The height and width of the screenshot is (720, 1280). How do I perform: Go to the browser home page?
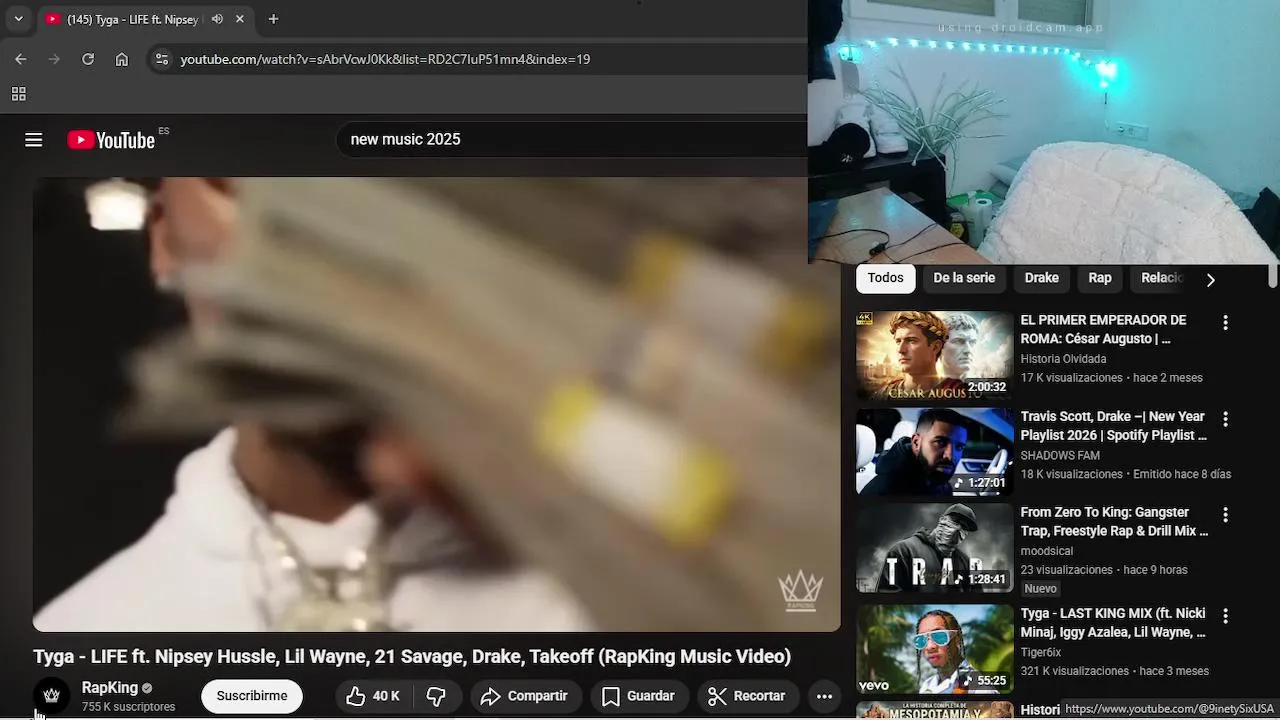[122, 59]
